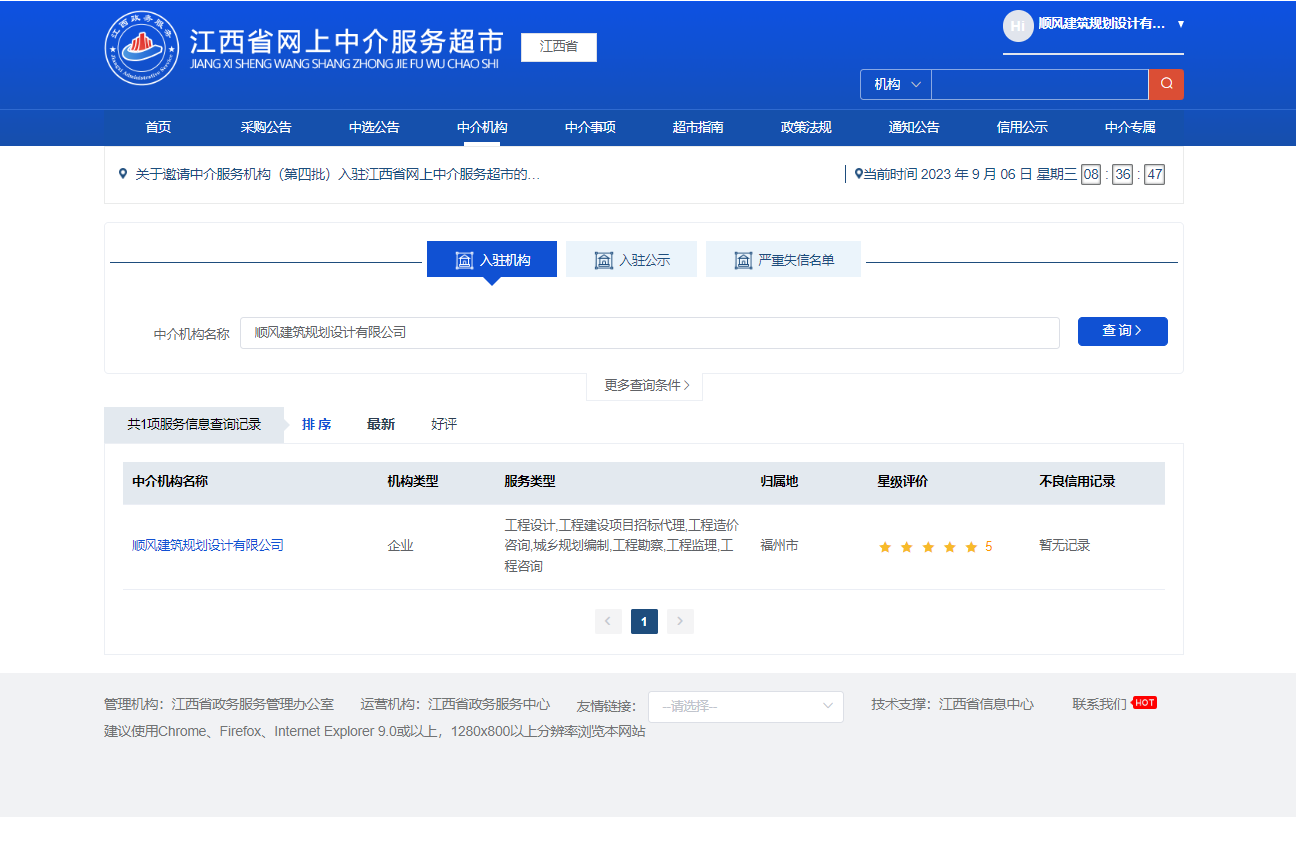This screenshot has height=864, width=1296.
Task: Click 江西省政务服务中心 in the footer
Action: click(x=489, y=704)
